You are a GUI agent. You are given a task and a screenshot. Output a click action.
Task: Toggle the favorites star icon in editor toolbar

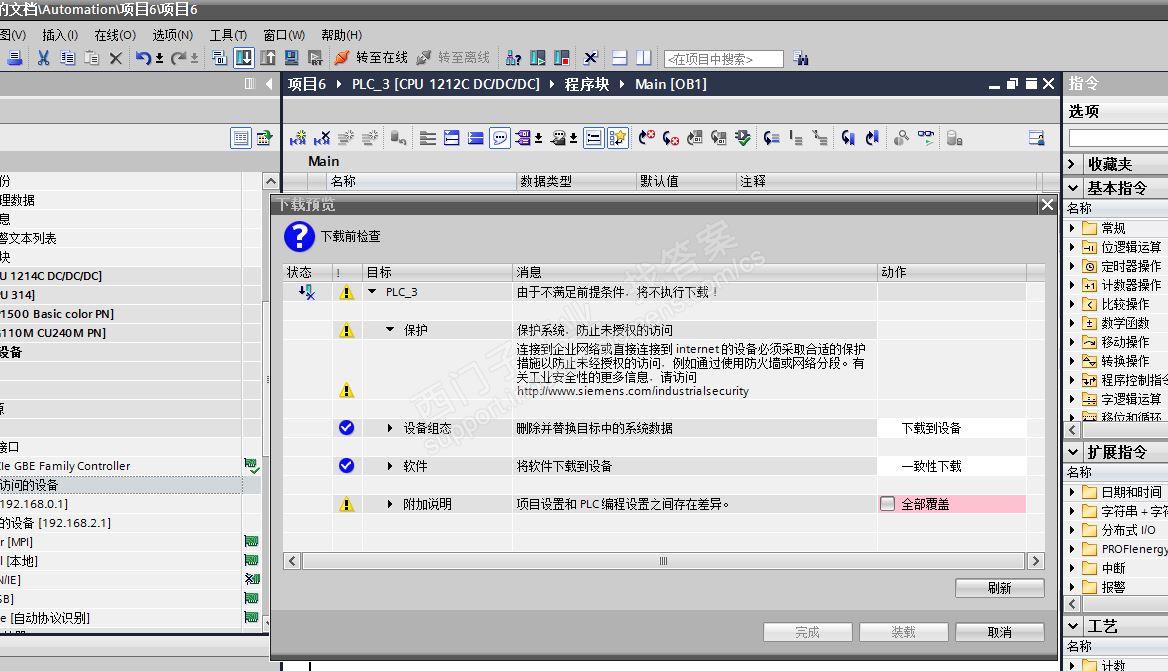(618, 138)
